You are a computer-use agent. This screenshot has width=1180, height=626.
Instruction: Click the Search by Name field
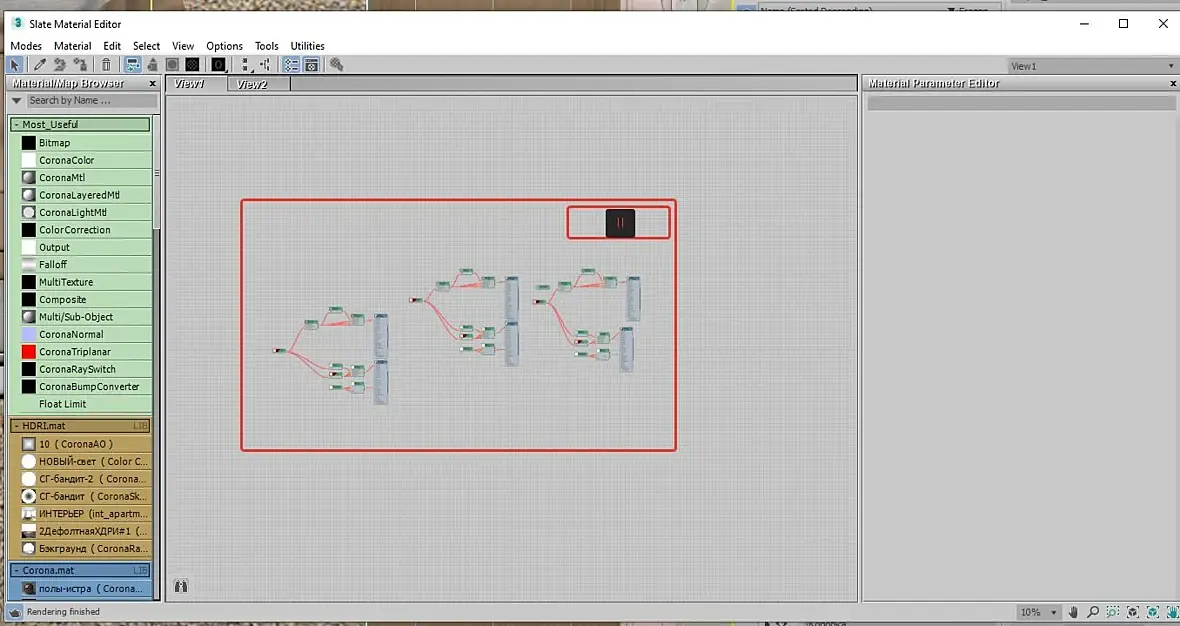click(91, 100)
